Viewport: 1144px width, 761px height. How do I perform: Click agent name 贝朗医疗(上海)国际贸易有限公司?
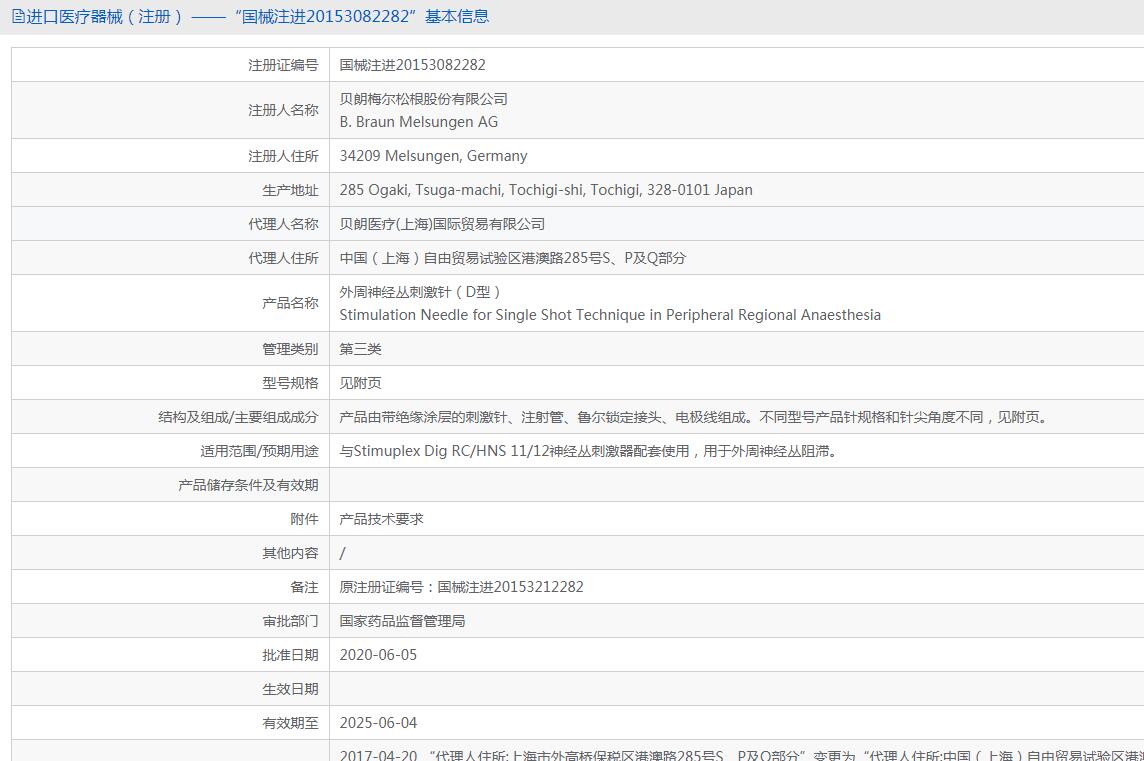coord(442,224)
